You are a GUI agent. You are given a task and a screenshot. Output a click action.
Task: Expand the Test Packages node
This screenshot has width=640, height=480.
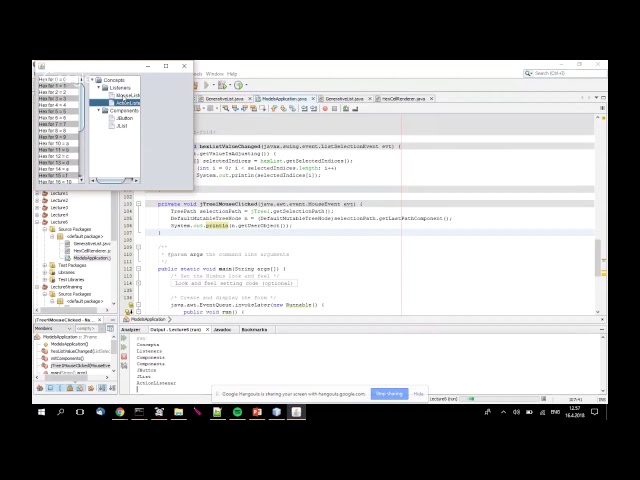click(45, 265)
